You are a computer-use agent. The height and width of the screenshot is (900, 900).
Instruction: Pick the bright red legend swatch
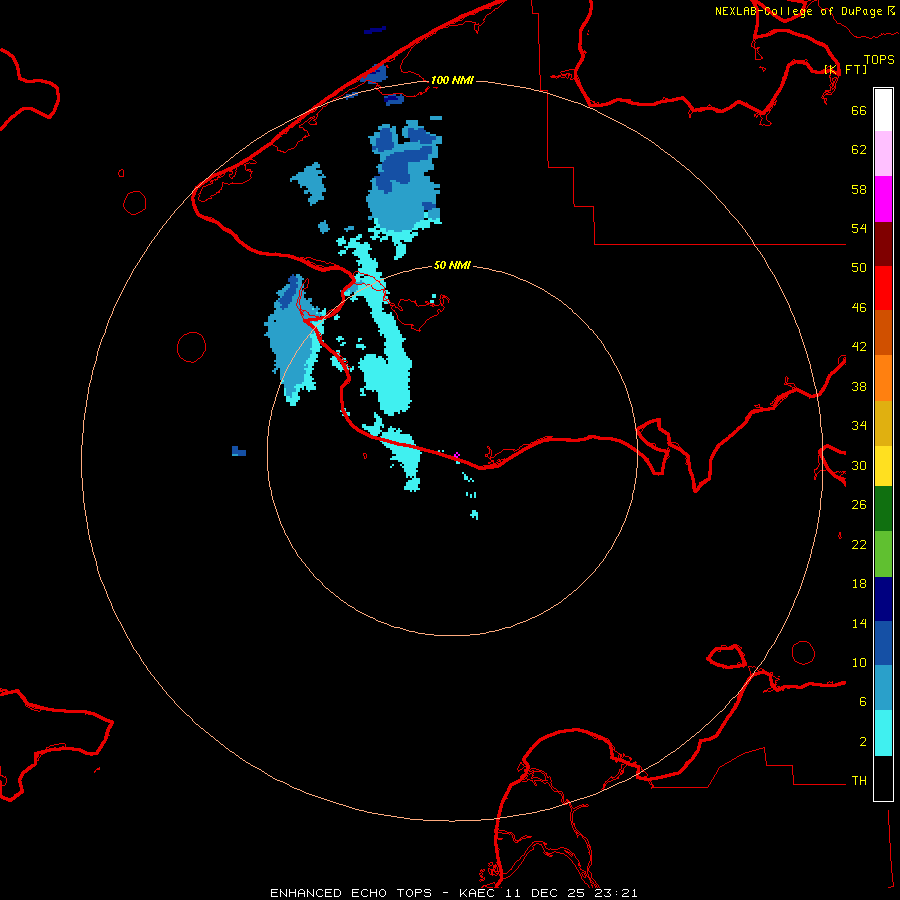coord(883,288)
